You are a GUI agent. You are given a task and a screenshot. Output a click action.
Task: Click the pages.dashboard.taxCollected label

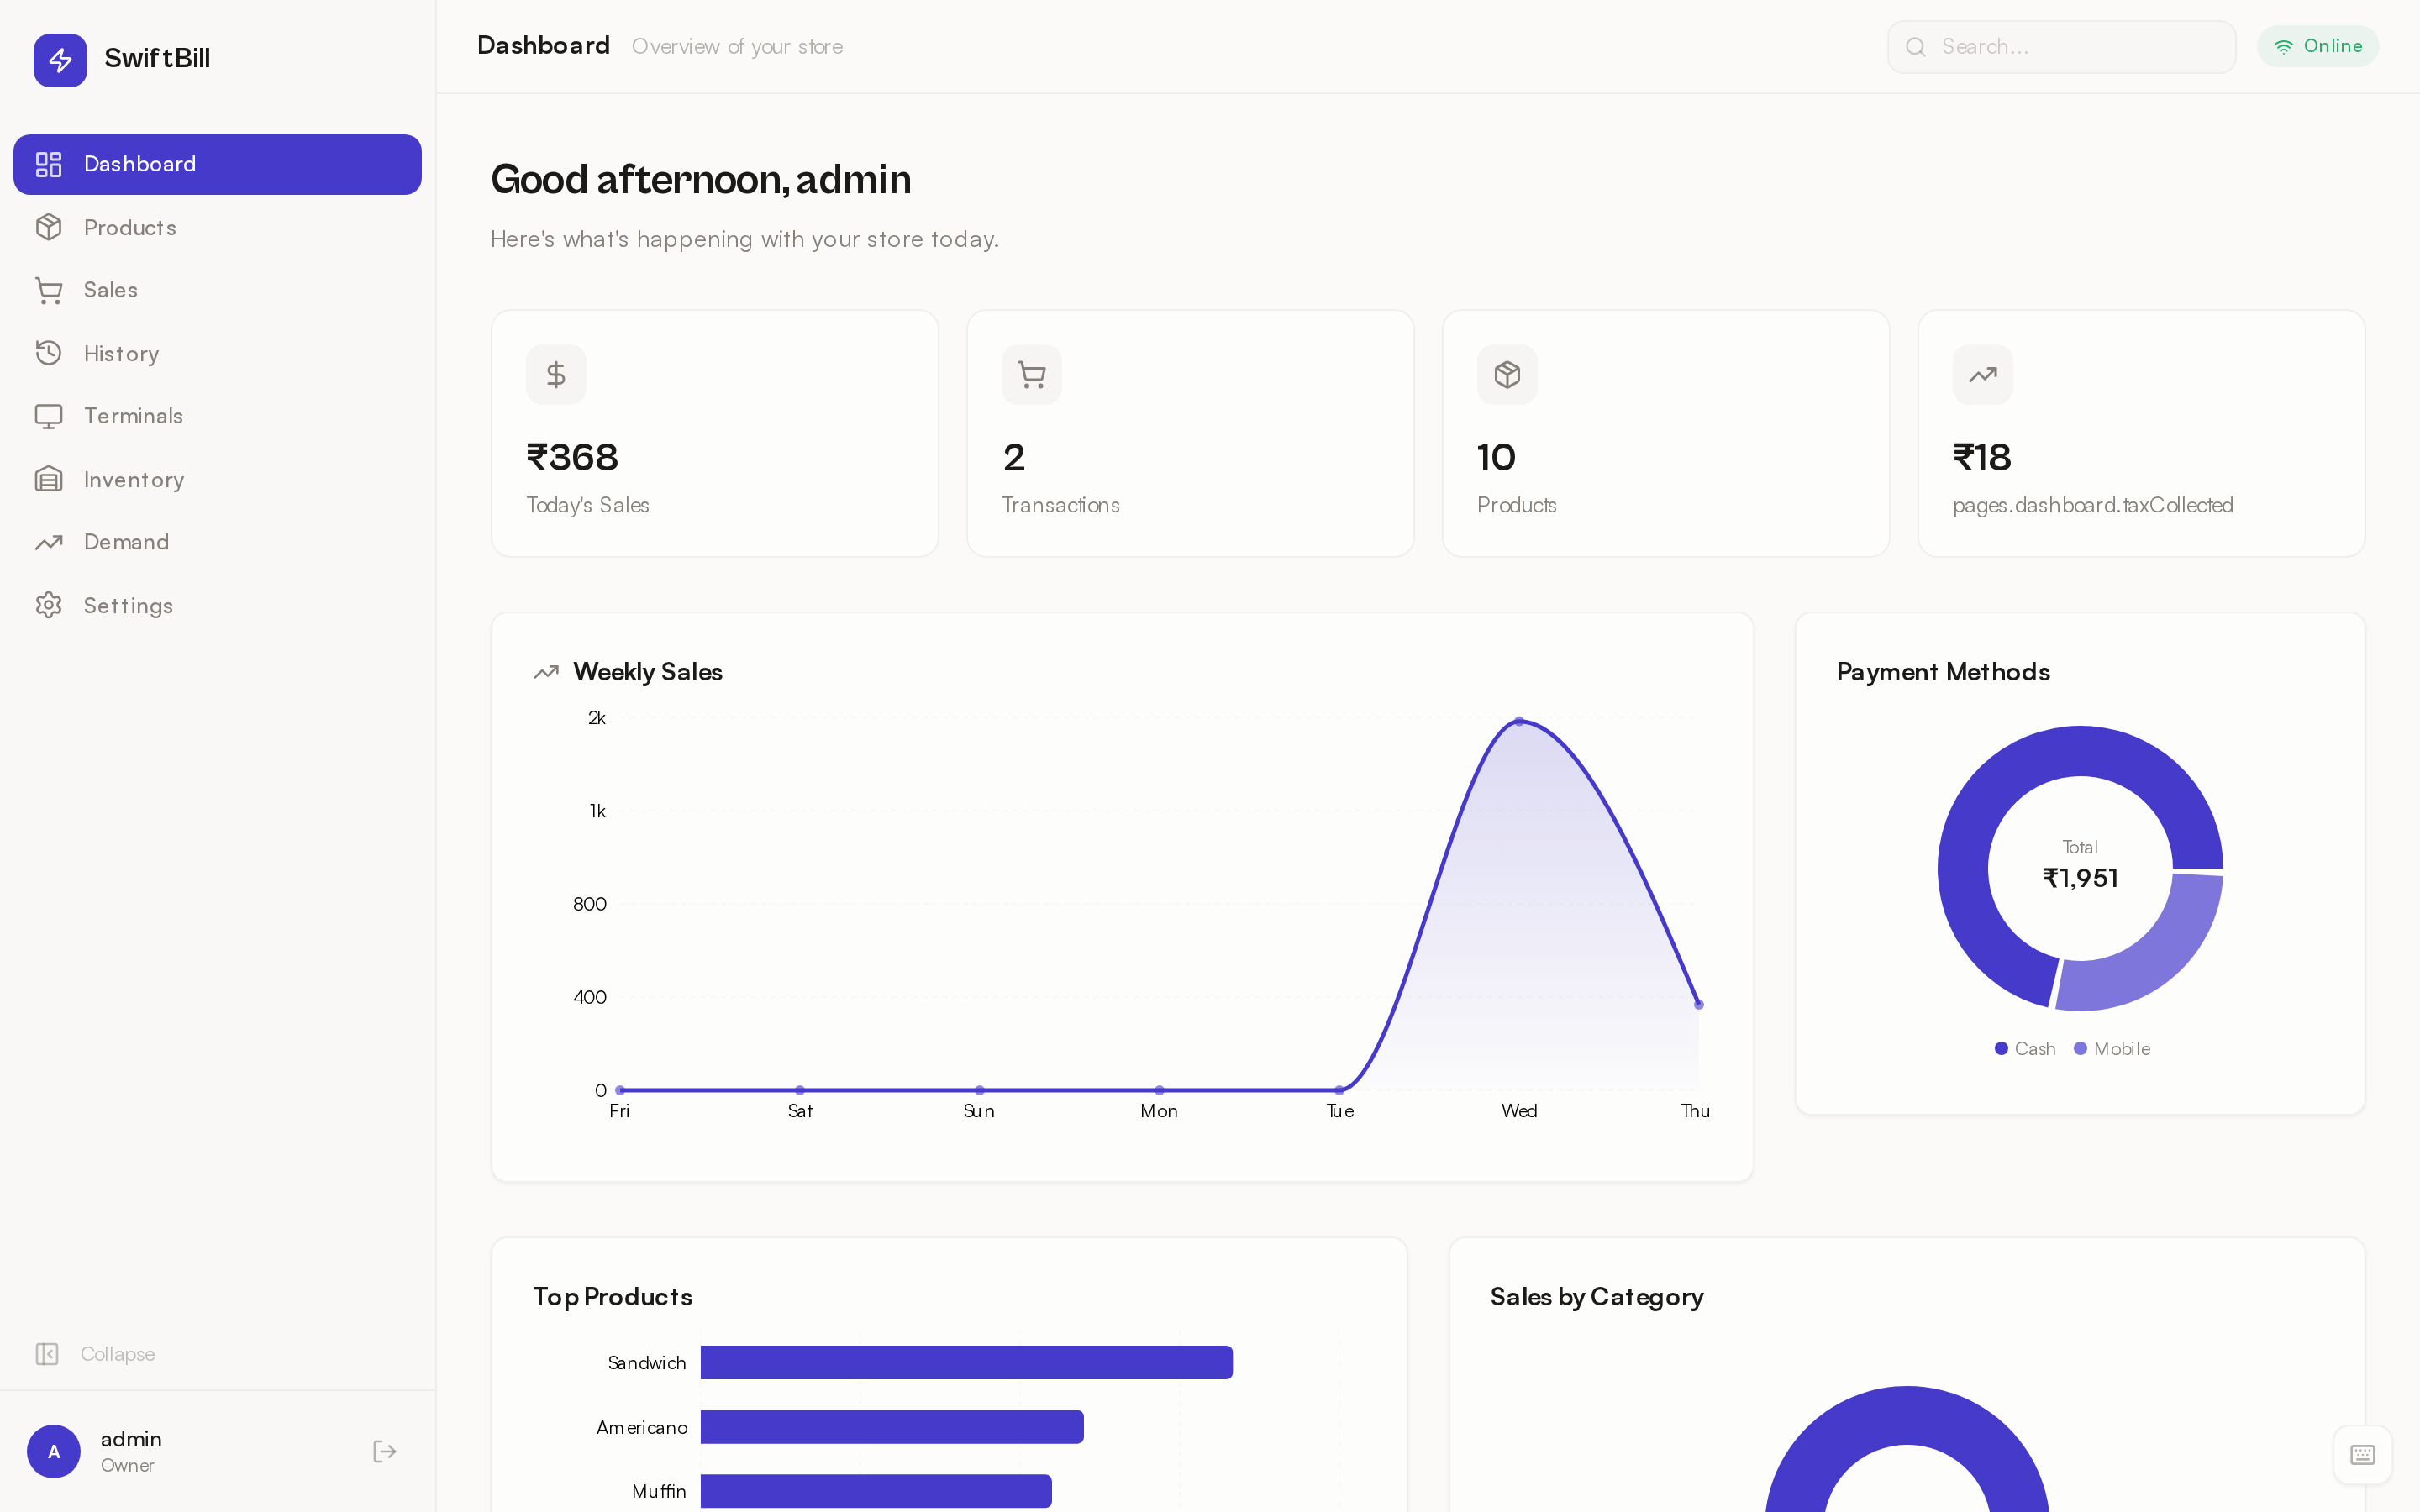click(x=2093, y=506)
